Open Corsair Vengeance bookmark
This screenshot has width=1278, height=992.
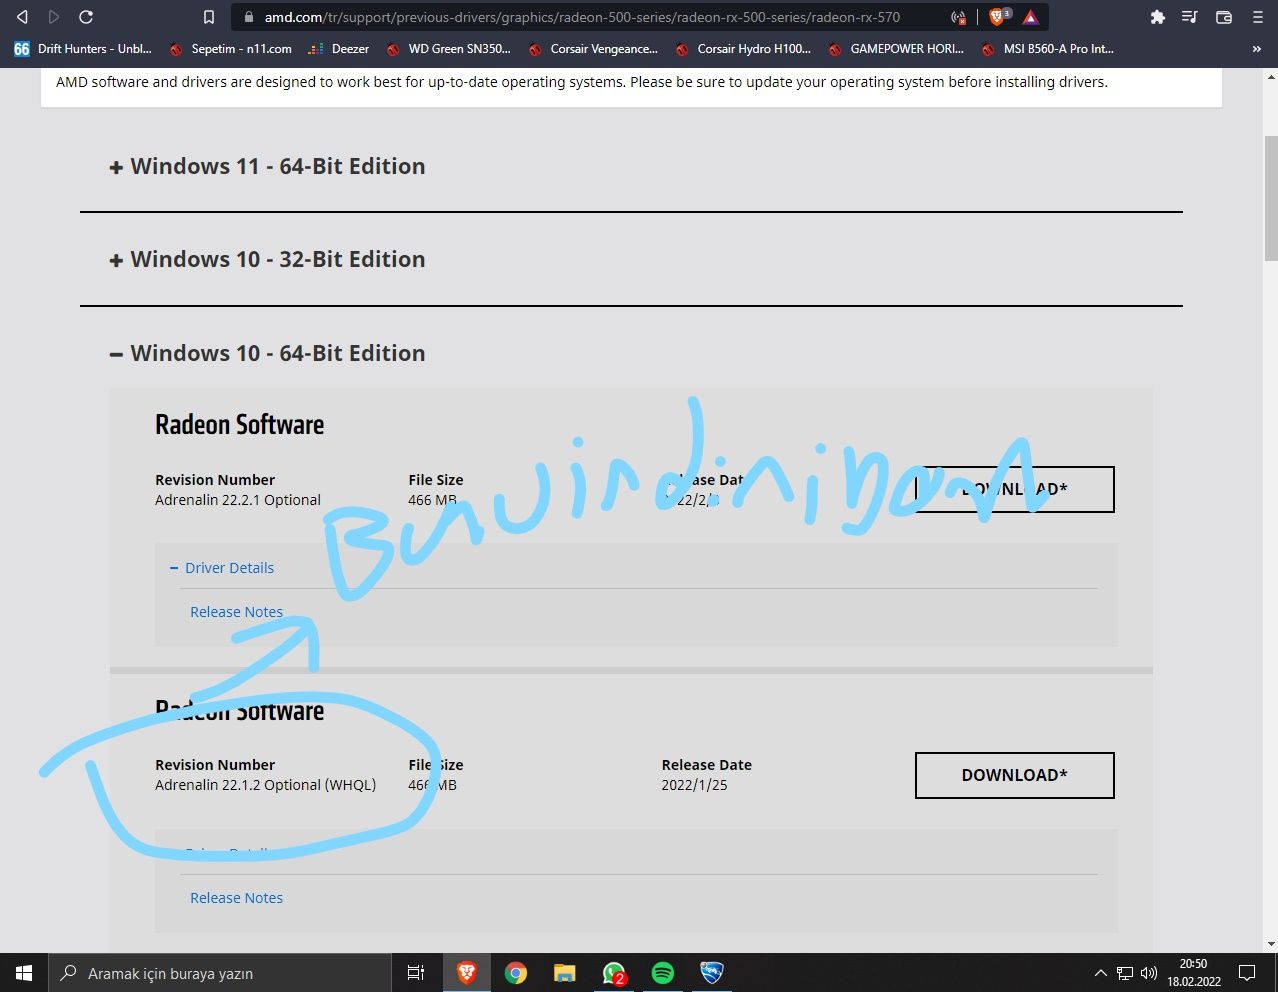pyautogui.click(x=593, y=48)
